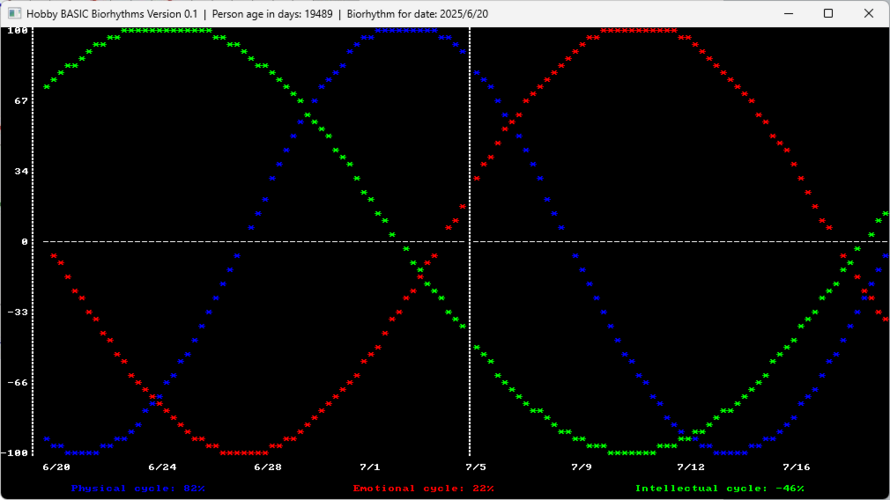Viewport: 890px width, 500px height.
Task: Click the 34 value on y-axis
Action: click(21, 171)
